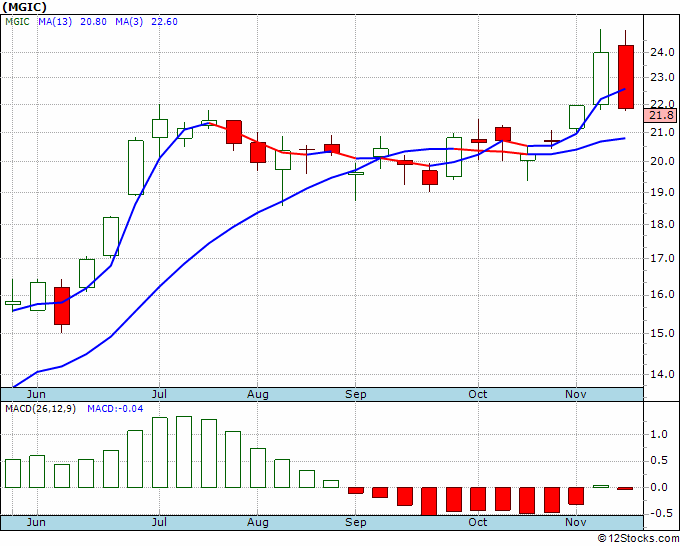
Task: Click the MACD:-0.04 value readout
Action: pyautogui.click(x=115, y=409)
